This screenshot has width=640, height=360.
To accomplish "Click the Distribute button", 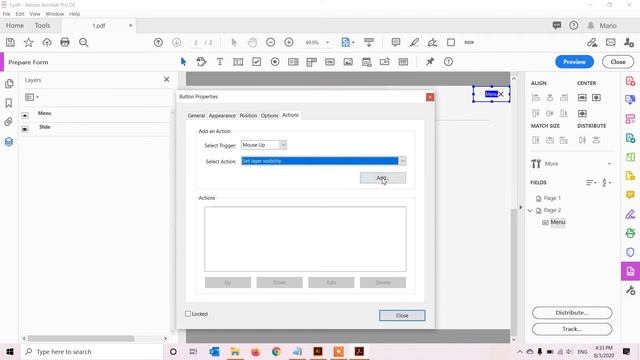I will 572,313.
